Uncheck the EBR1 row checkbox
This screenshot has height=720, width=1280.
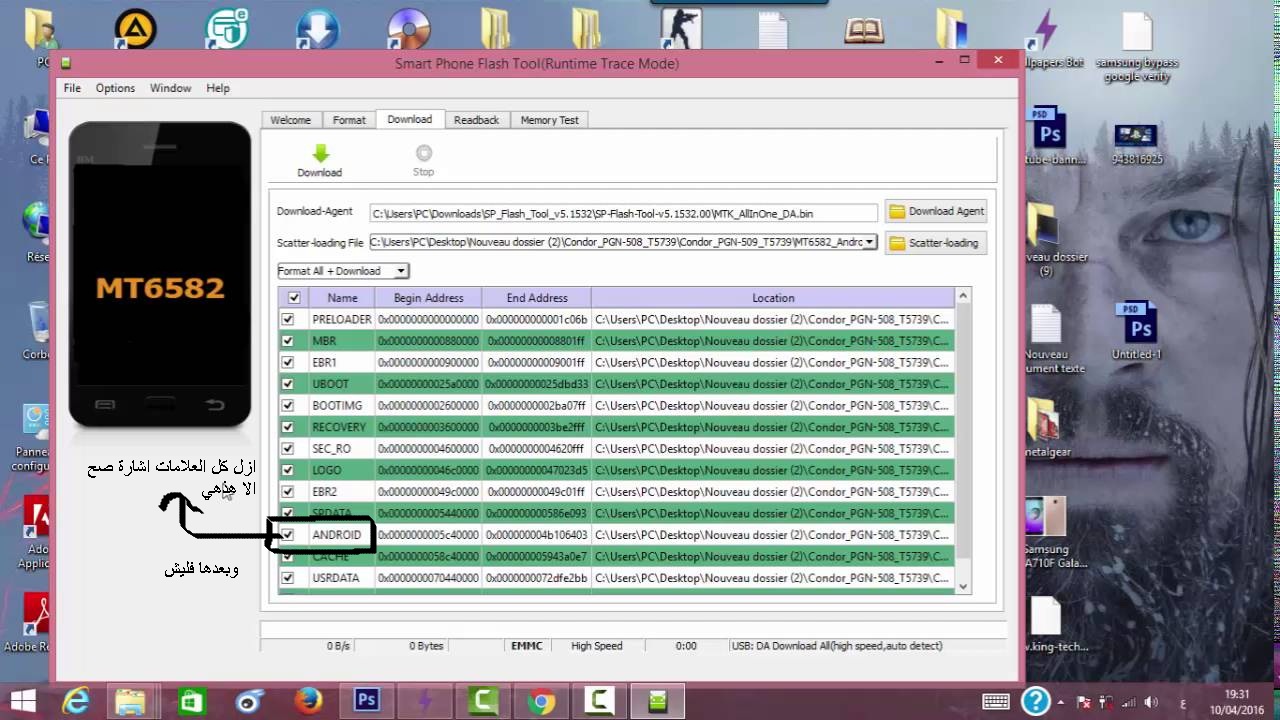tap(288, 362)
